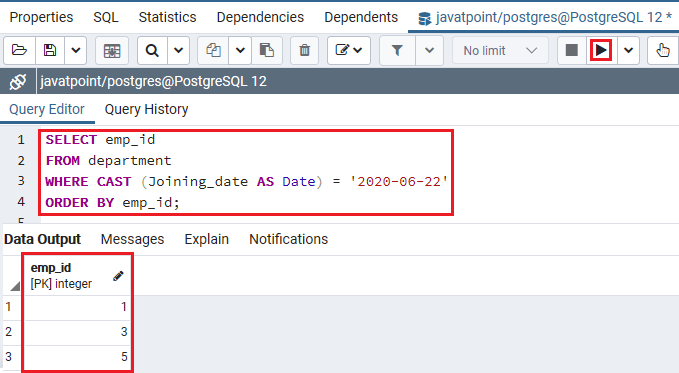
Task: Click the Stop query square button
Action: pyautogui.click(x=572, y=50)
